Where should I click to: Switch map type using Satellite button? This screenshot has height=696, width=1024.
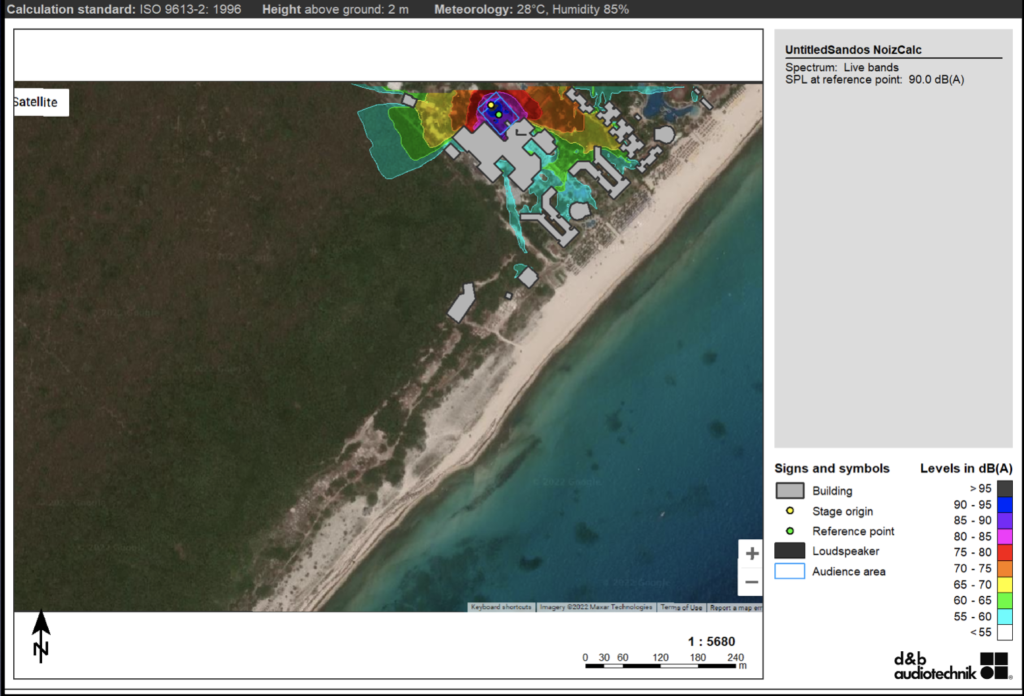coord(40,102)
